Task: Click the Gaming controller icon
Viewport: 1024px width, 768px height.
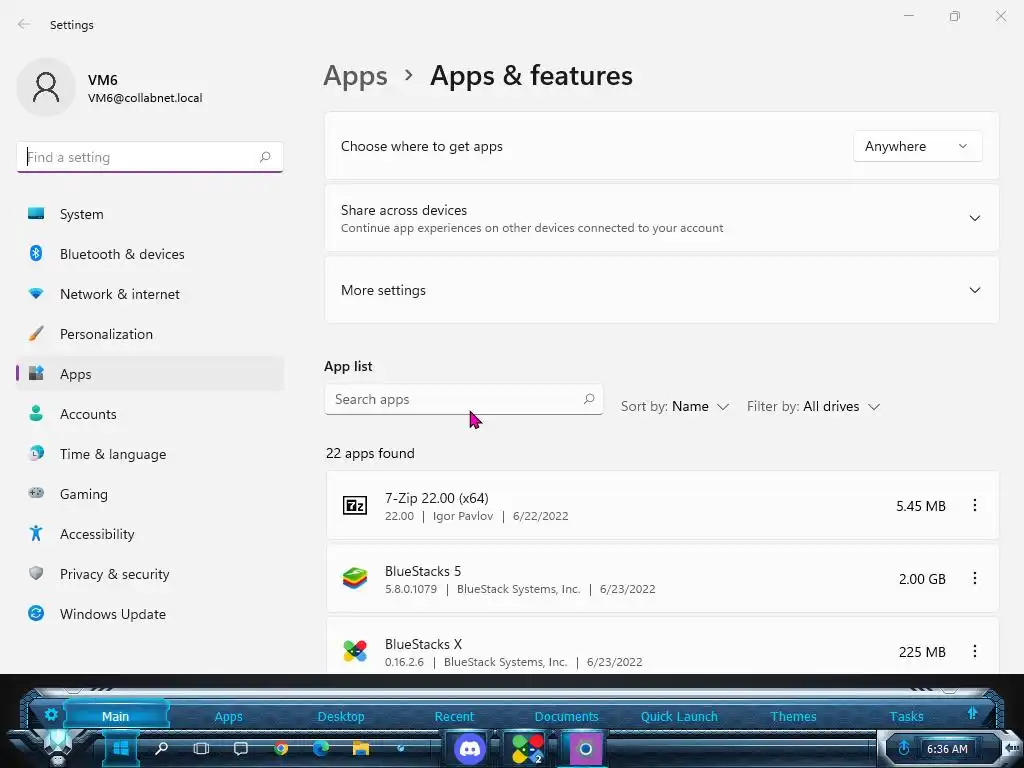Action: point(36,493)
